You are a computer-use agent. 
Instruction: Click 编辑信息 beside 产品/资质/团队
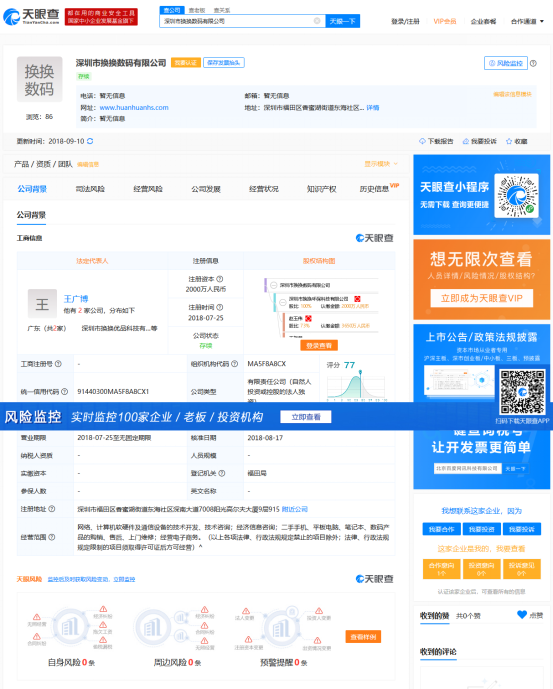pos(88,164)
